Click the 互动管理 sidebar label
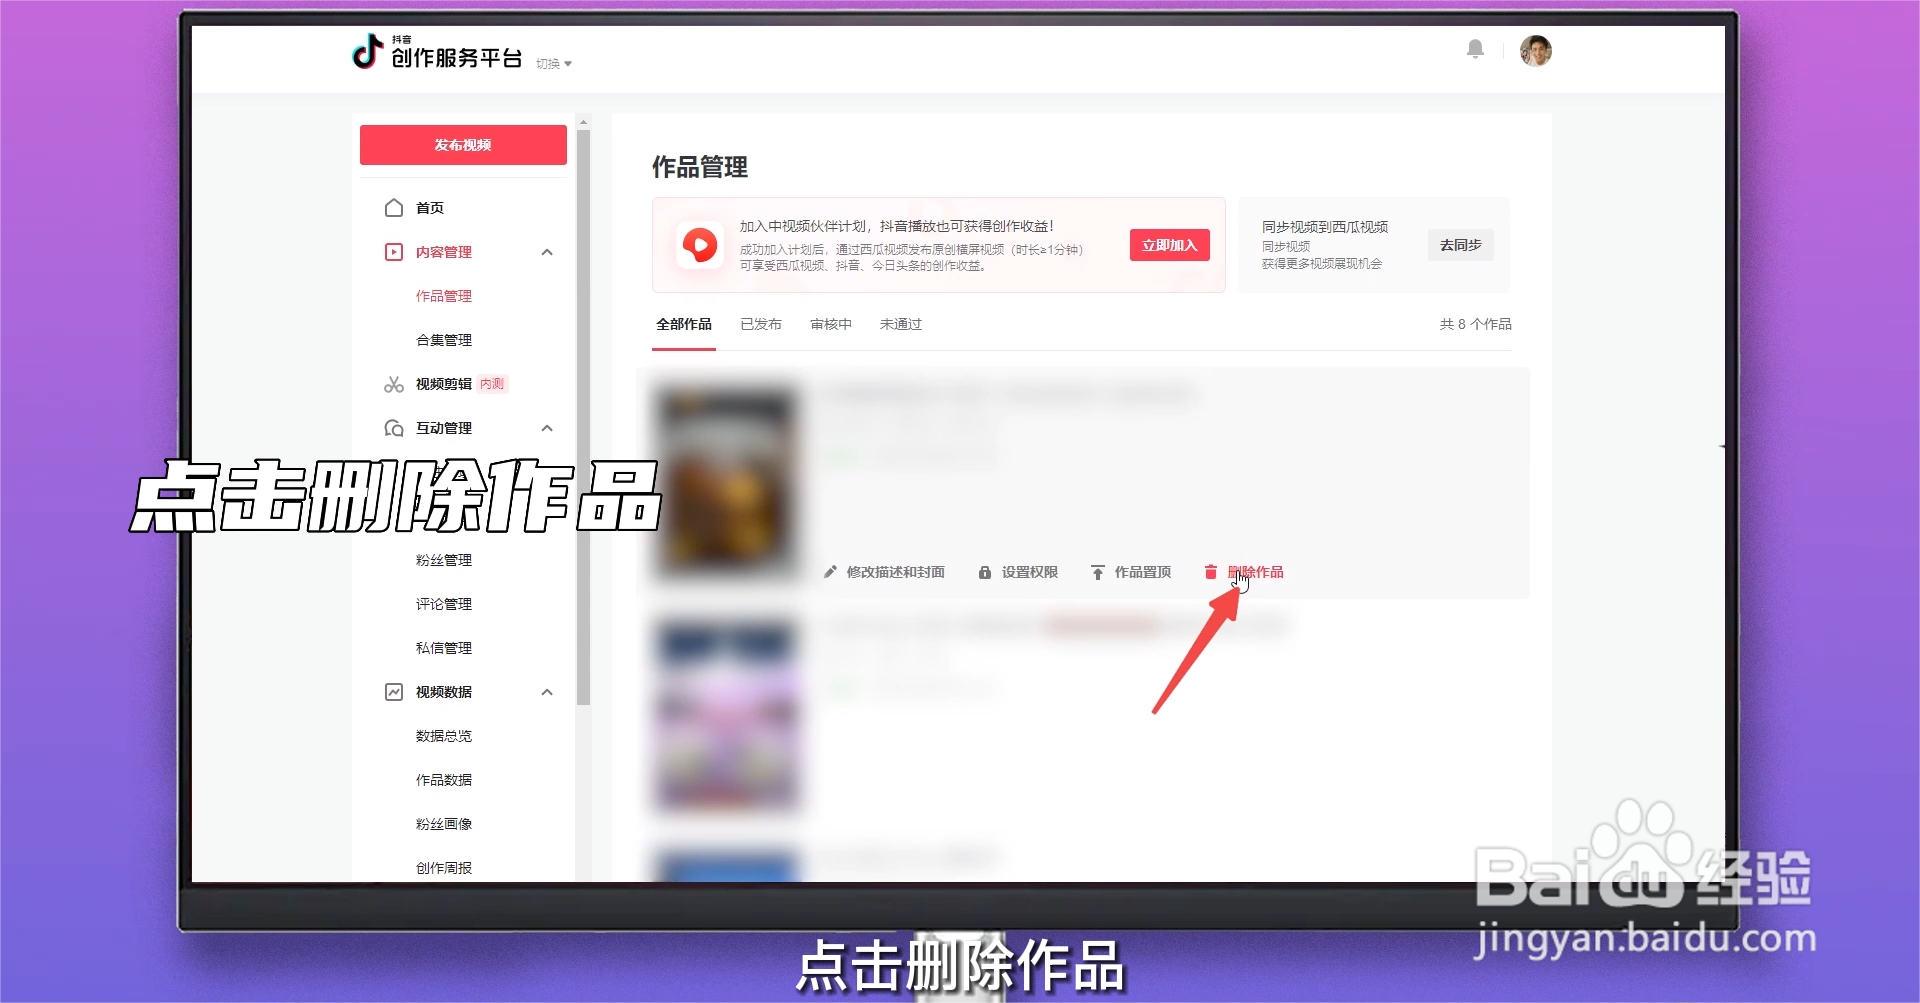This screenshot has height=1003, width=1920. (x=444, y=428)
